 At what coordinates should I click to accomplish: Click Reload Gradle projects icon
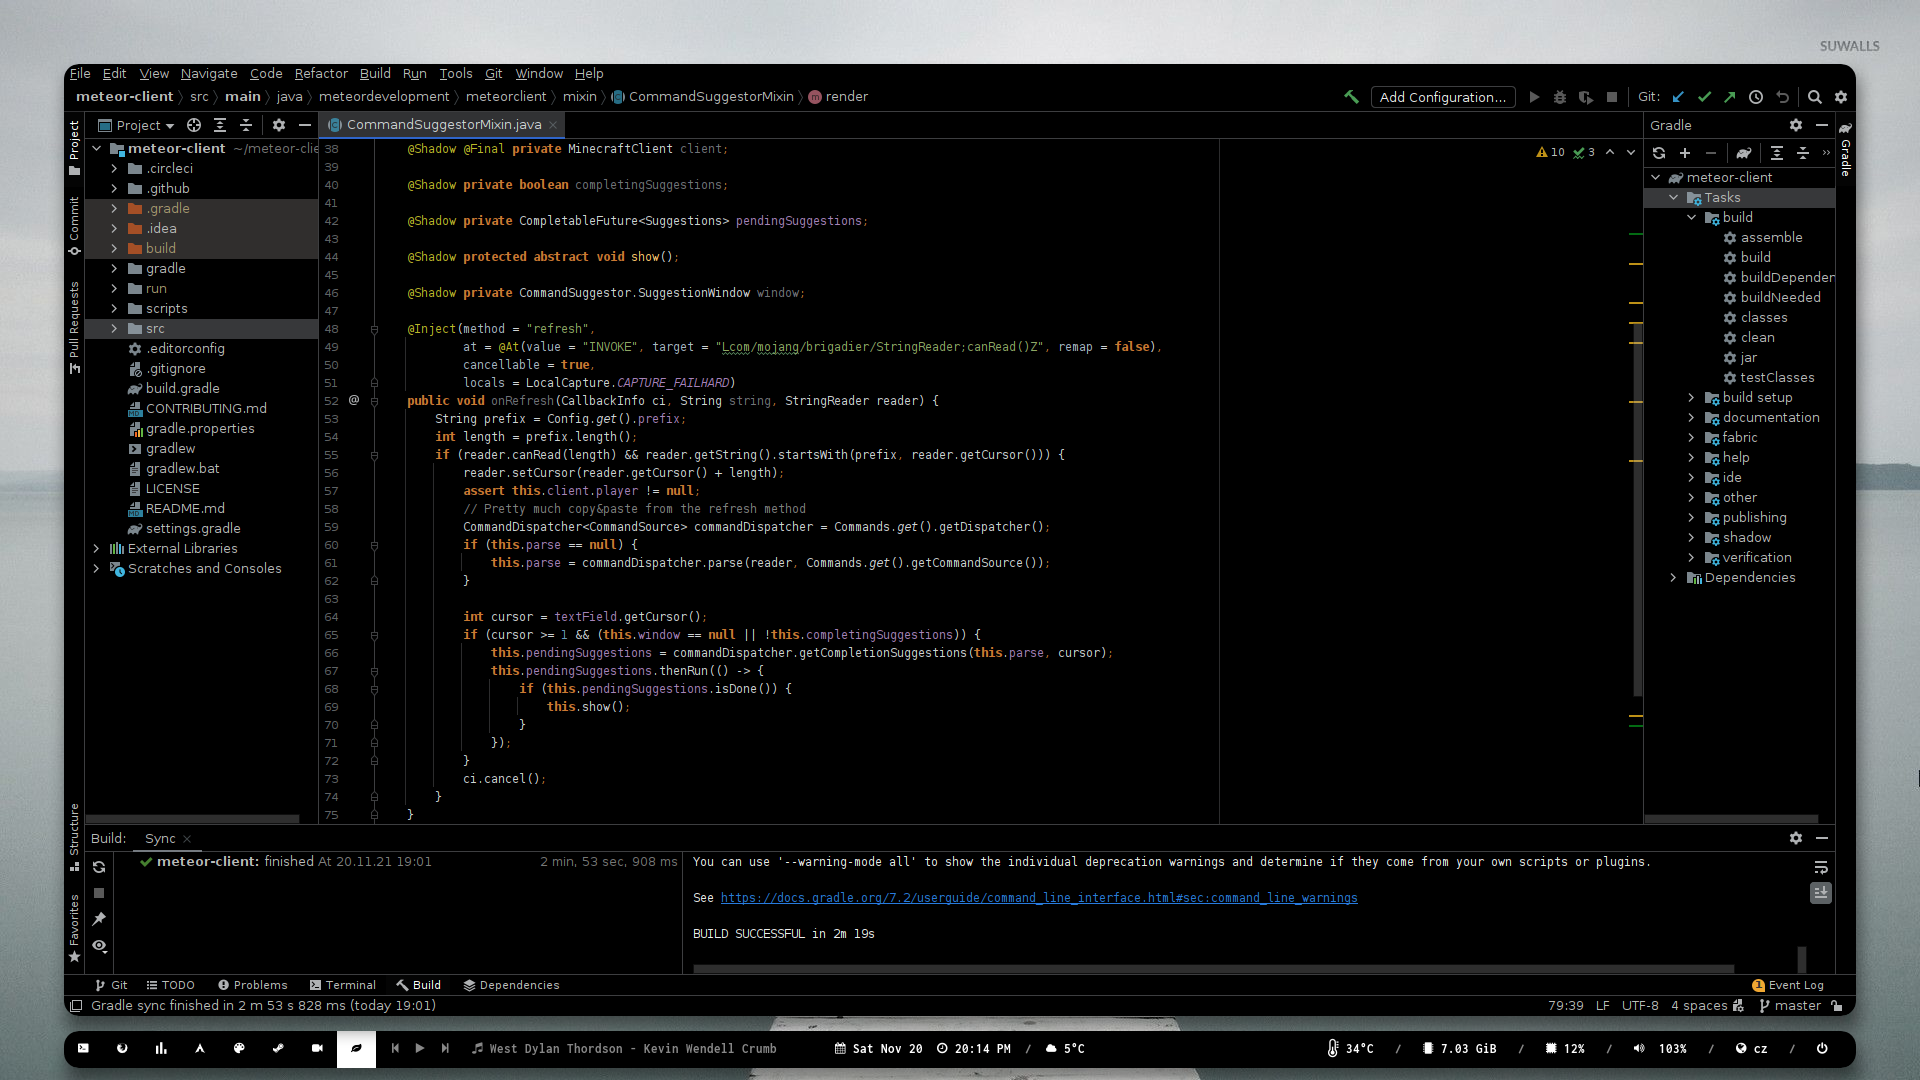click(1659, 153)
